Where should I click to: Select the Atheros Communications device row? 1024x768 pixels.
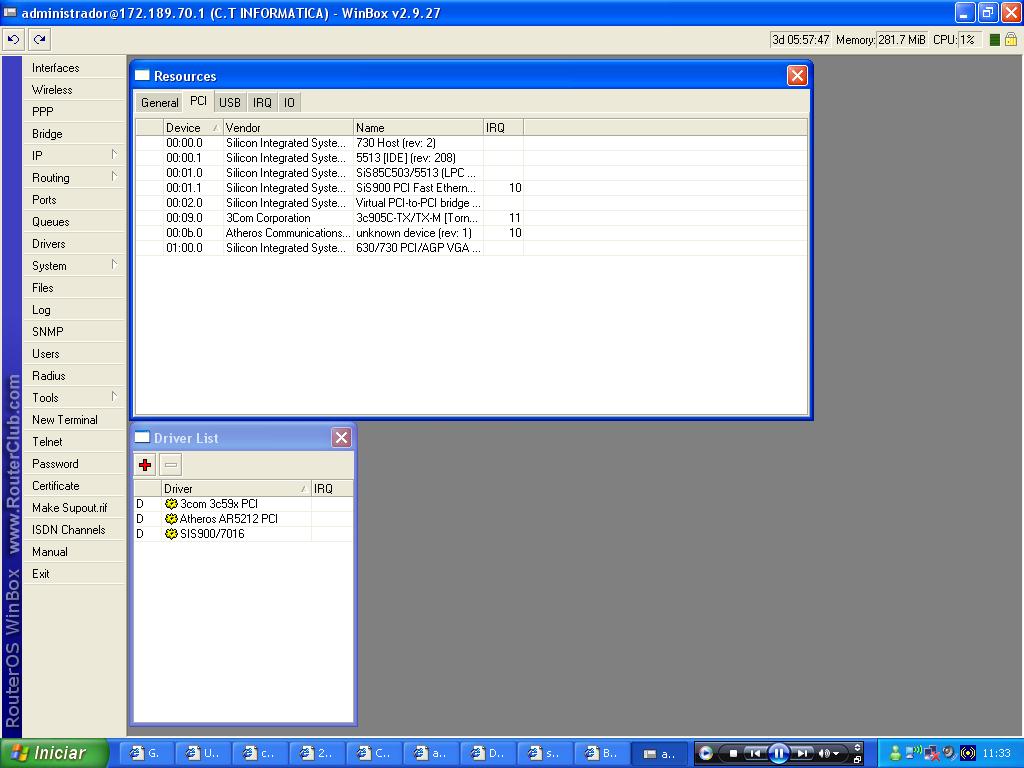click(472, 232)
